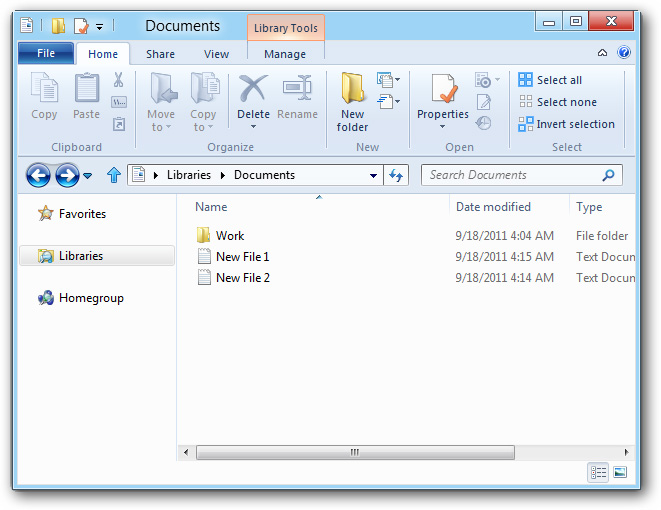Click quick access Properties icon in title bar
Viewport: 661px width, 510px height.
pos(81,26)
